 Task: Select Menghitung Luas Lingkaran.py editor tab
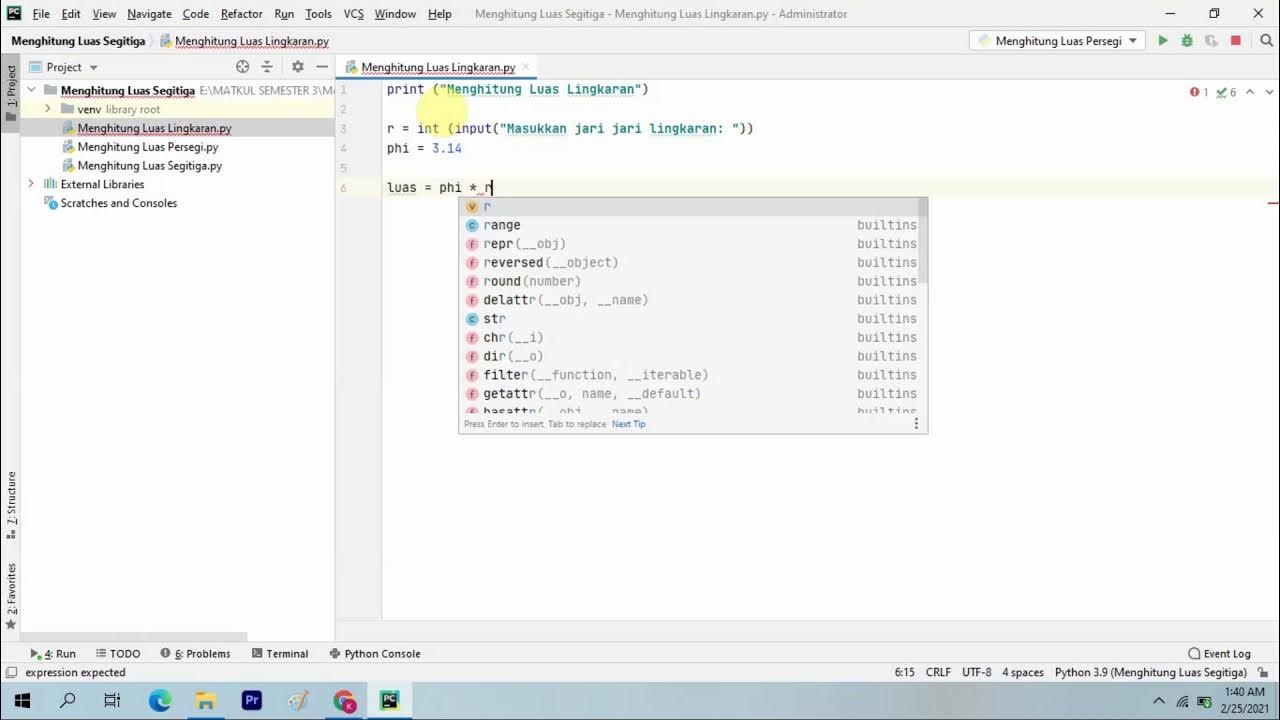[x=438, y=67]
